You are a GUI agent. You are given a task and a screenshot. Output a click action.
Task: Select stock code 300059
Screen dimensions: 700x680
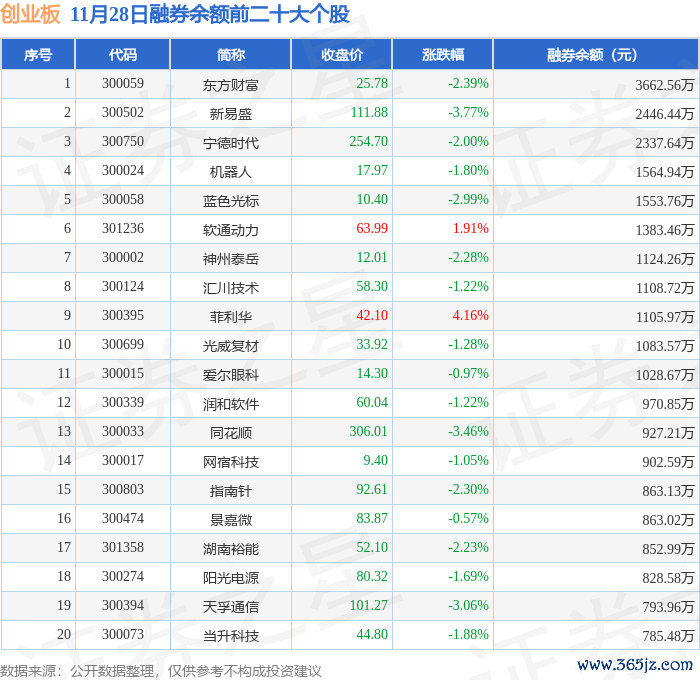click(123, 83)
